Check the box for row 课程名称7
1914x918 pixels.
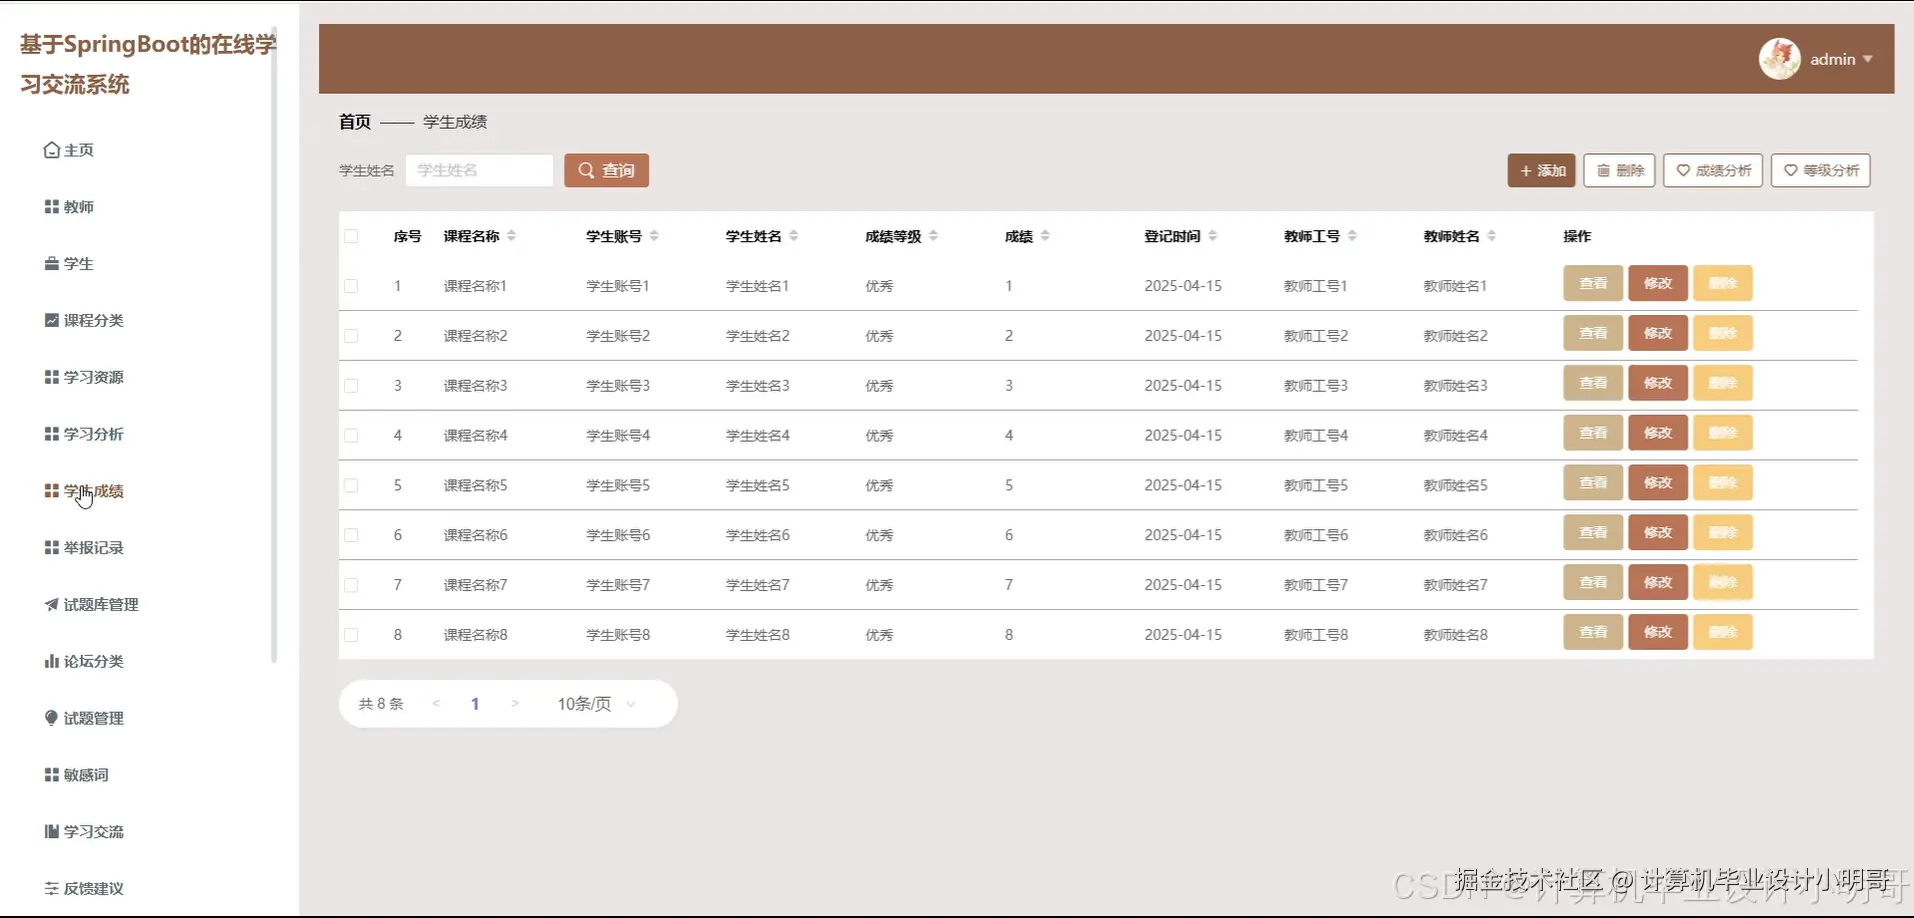[x=351, y=585]
